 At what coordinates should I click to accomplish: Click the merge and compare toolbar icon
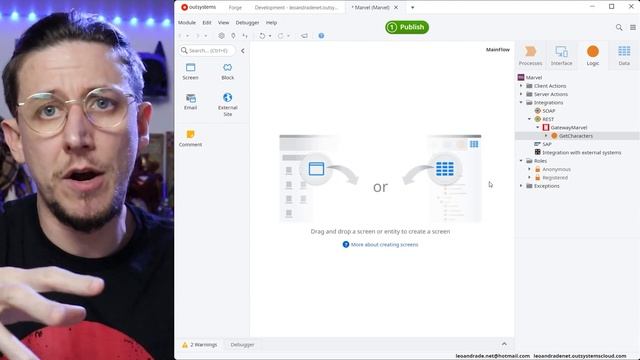[245, 36]
